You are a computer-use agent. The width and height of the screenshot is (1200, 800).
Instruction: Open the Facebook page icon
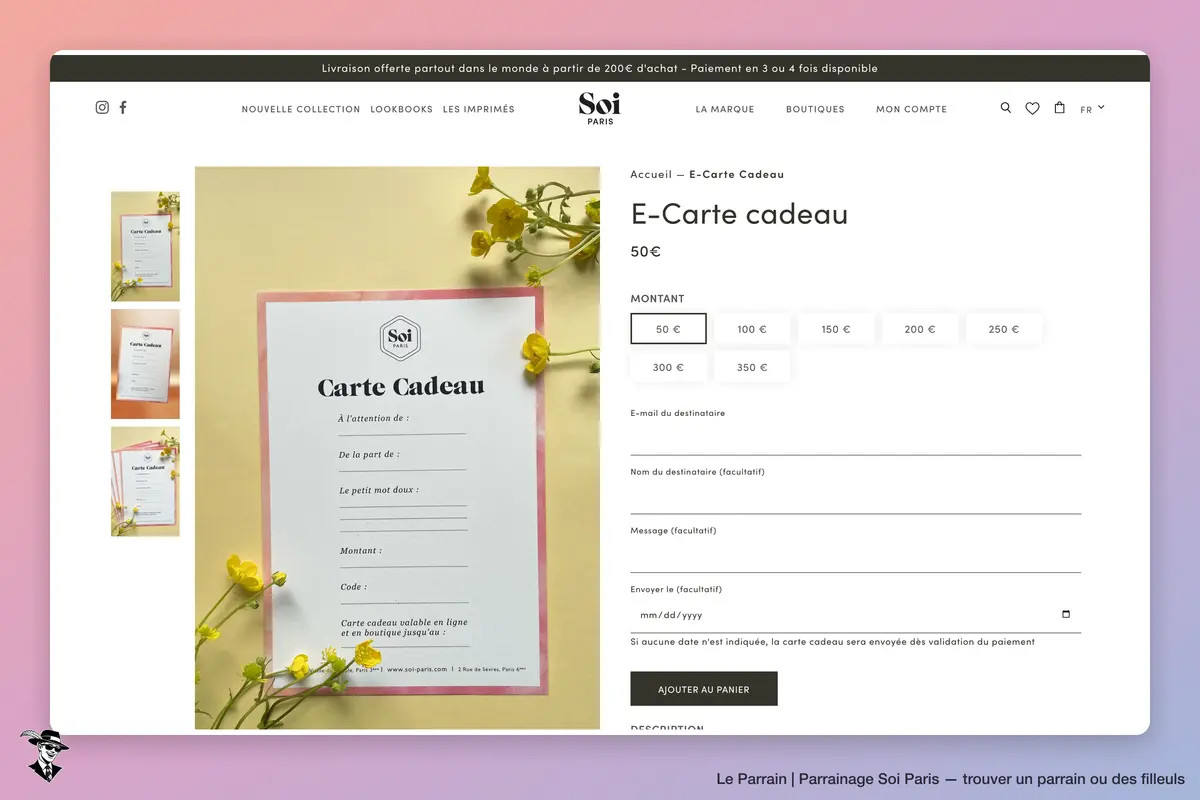point(123,108)
